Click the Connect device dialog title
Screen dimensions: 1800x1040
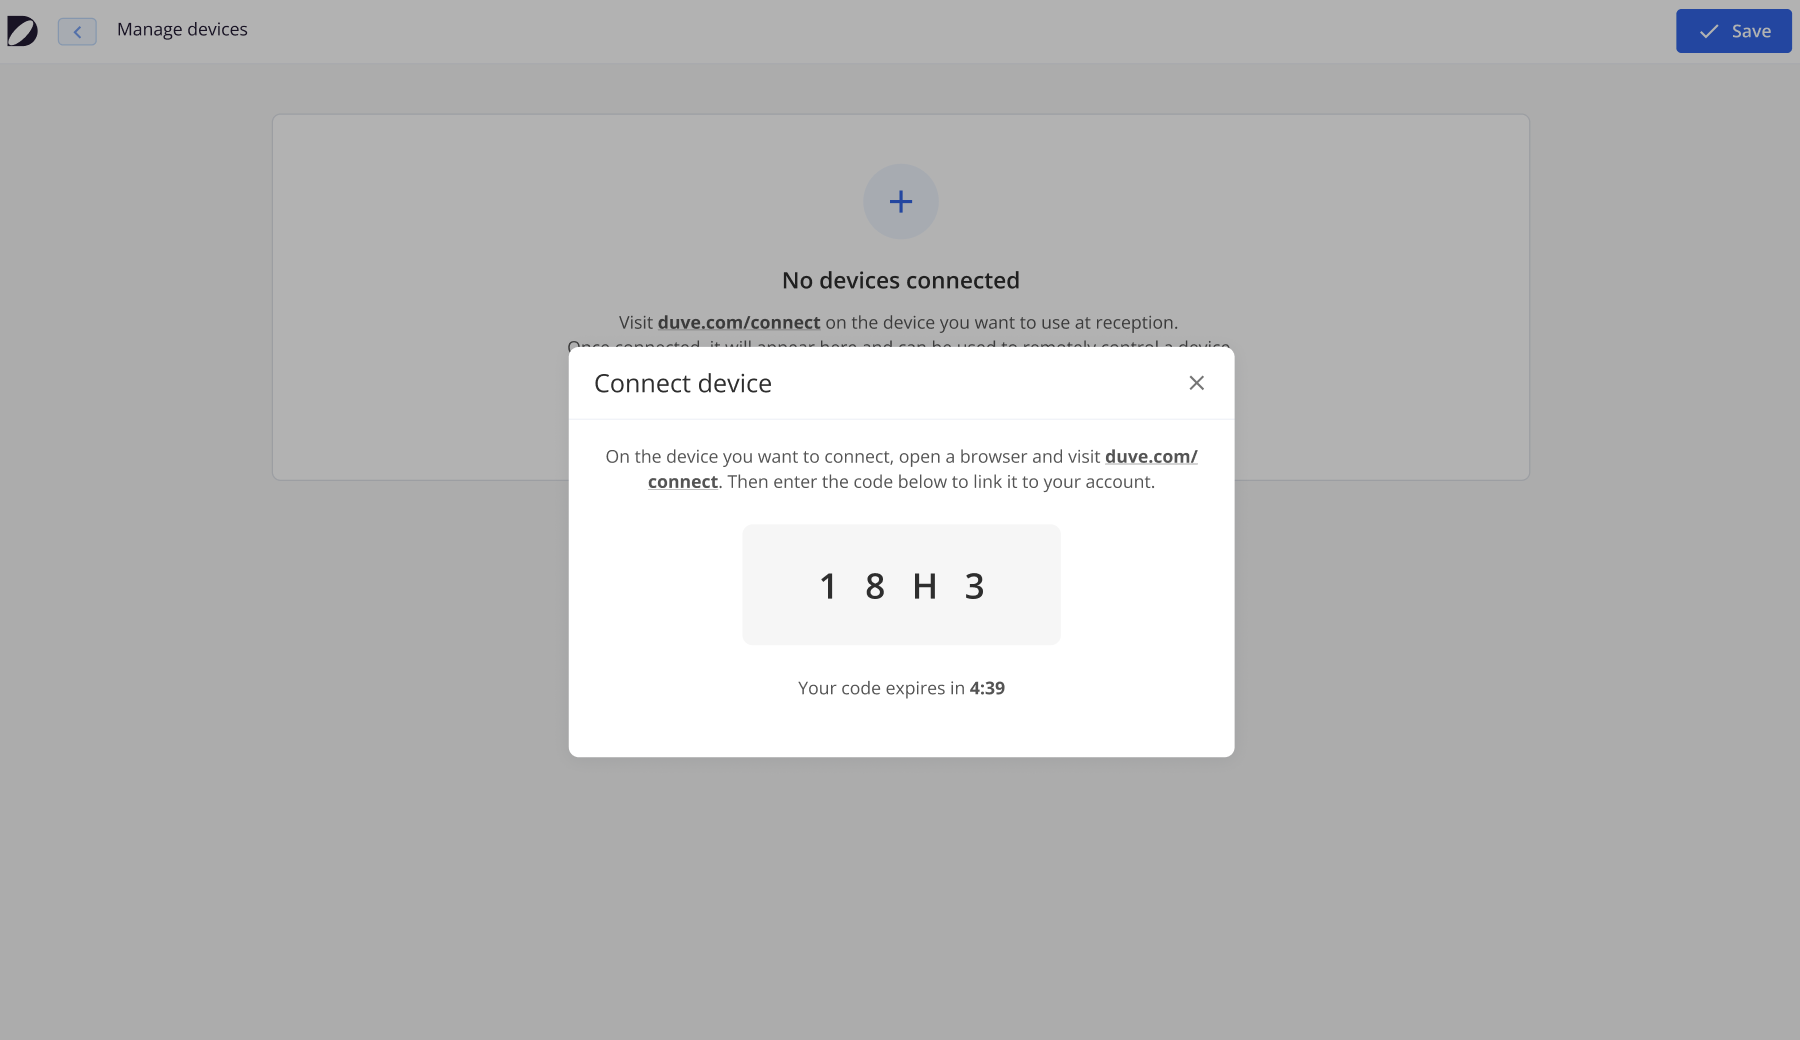[683, 383]
